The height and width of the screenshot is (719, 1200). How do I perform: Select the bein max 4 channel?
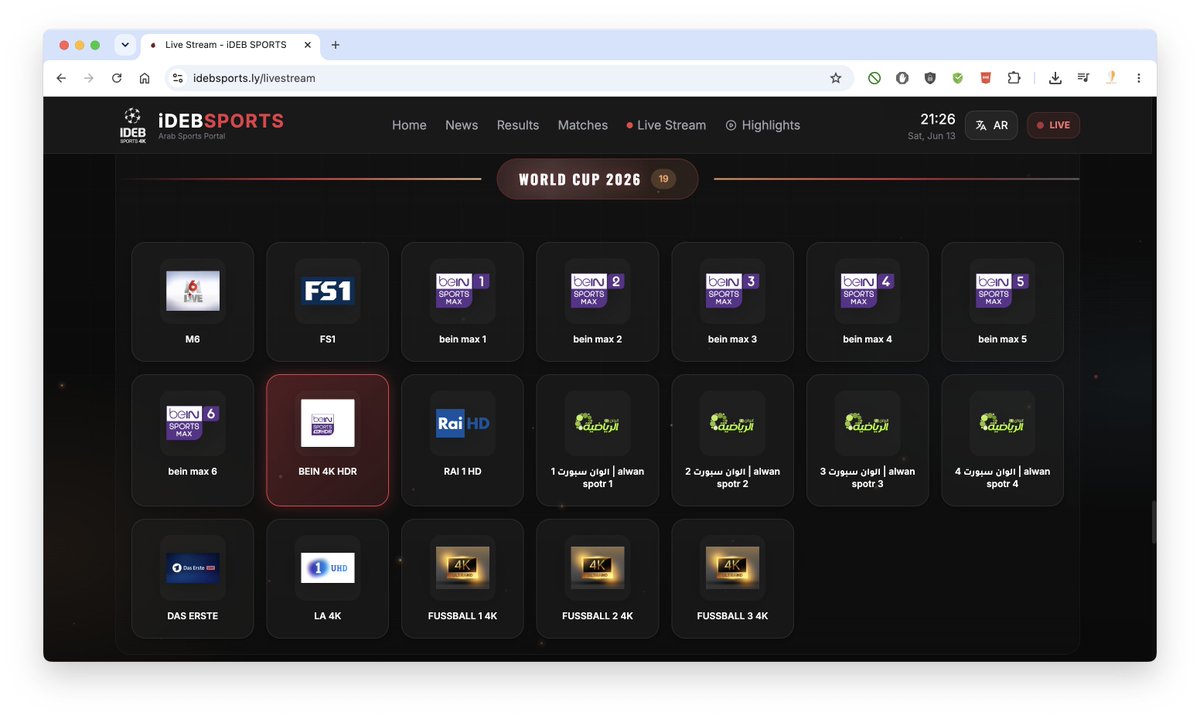click(867, 302)
